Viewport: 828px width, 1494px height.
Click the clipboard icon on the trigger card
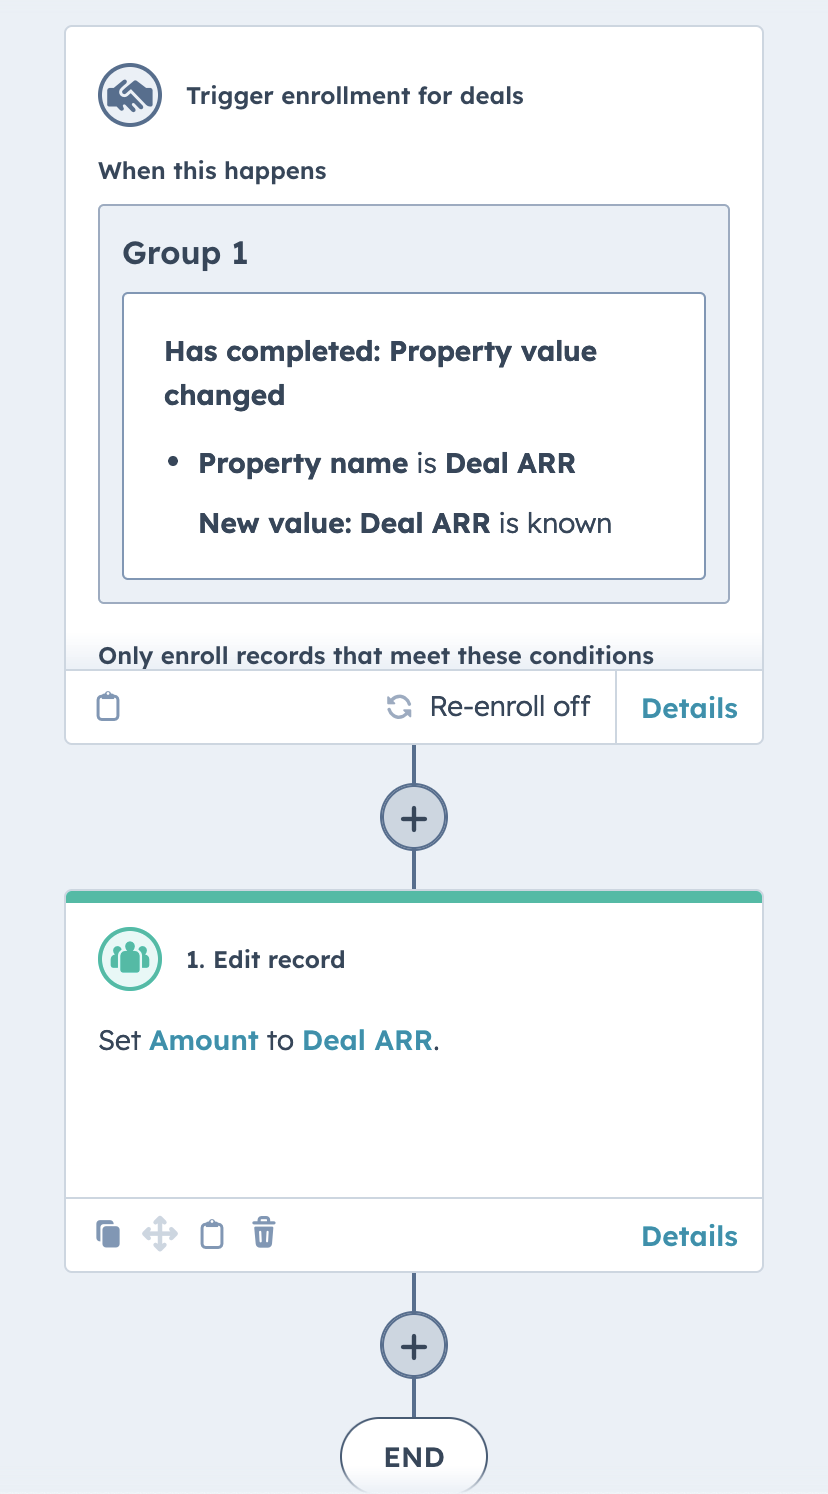[x=108, y=707]
